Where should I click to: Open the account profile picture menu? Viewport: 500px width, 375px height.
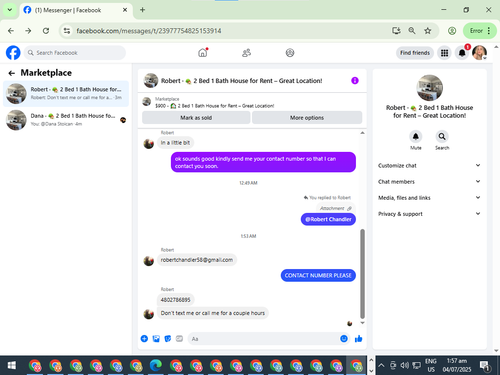click(479, 53)
